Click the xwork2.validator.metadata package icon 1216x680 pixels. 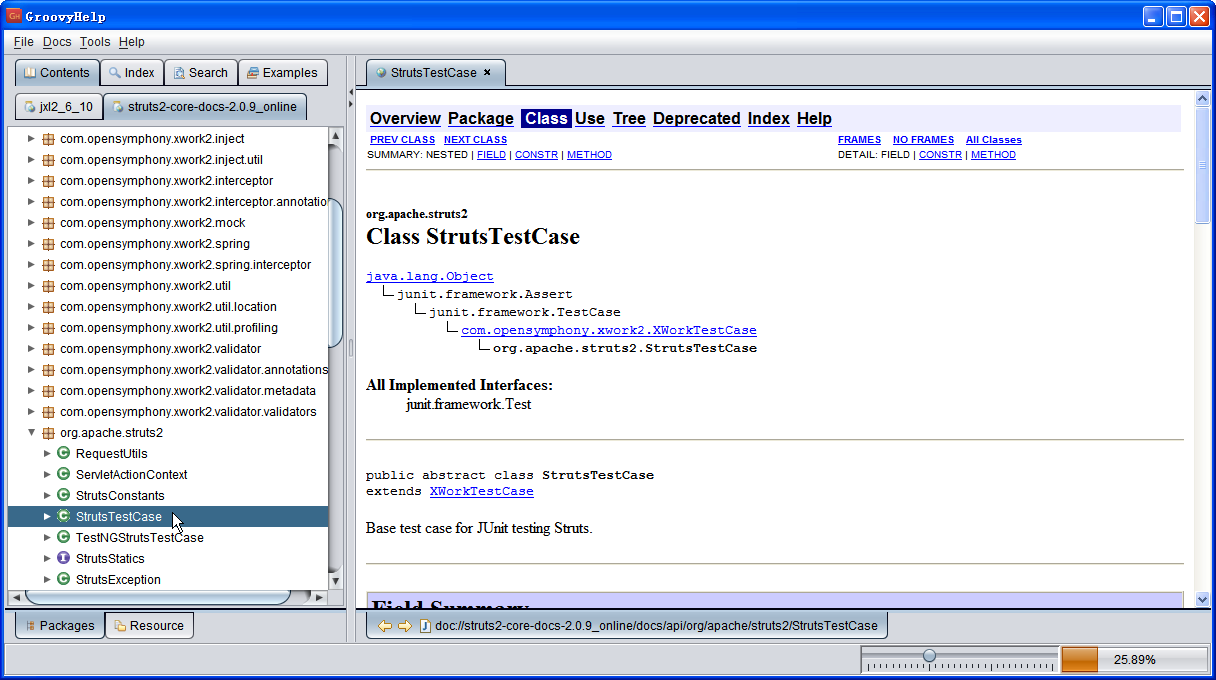[48, 391]
